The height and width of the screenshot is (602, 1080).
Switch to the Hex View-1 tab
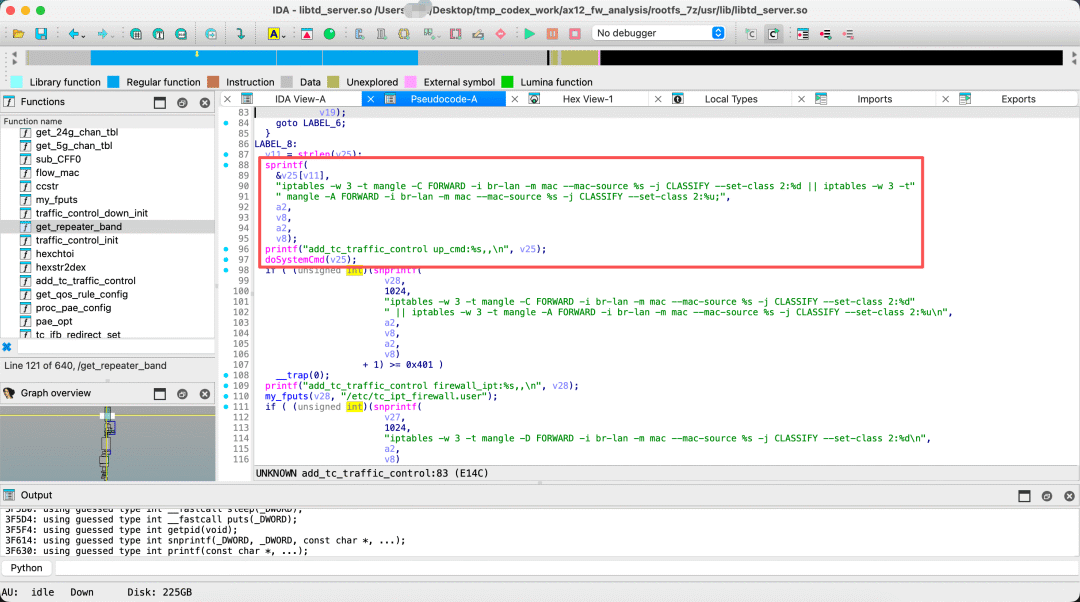588,99
